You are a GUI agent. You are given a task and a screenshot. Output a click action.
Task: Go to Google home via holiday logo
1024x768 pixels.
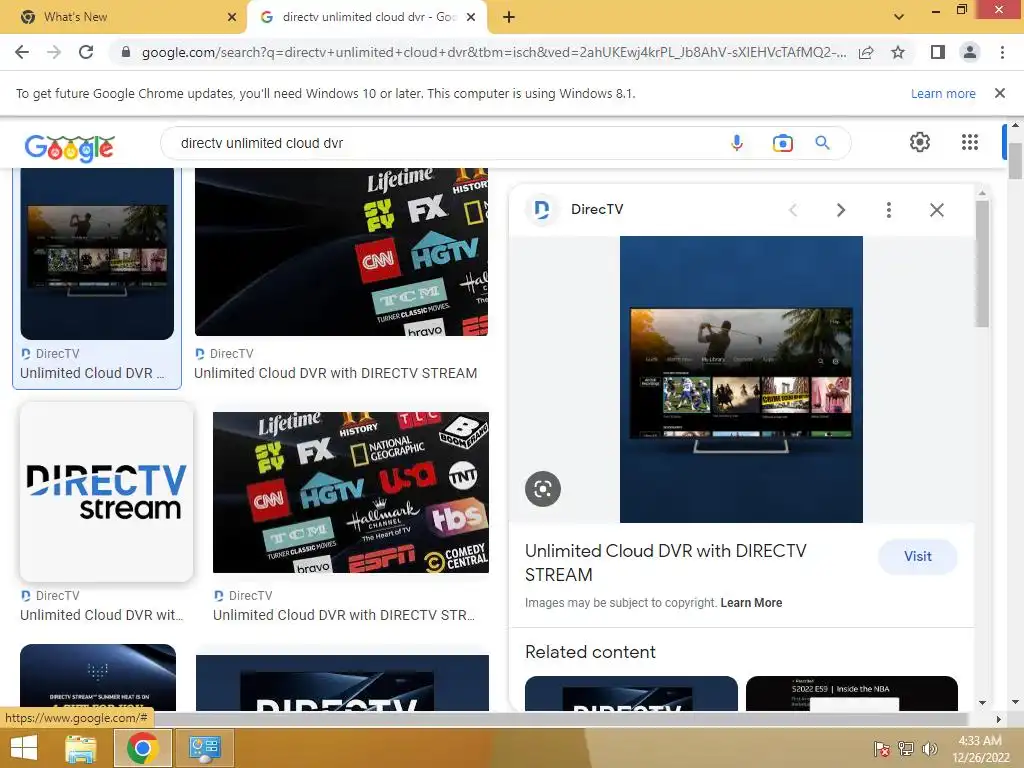(x=69, y=148)
